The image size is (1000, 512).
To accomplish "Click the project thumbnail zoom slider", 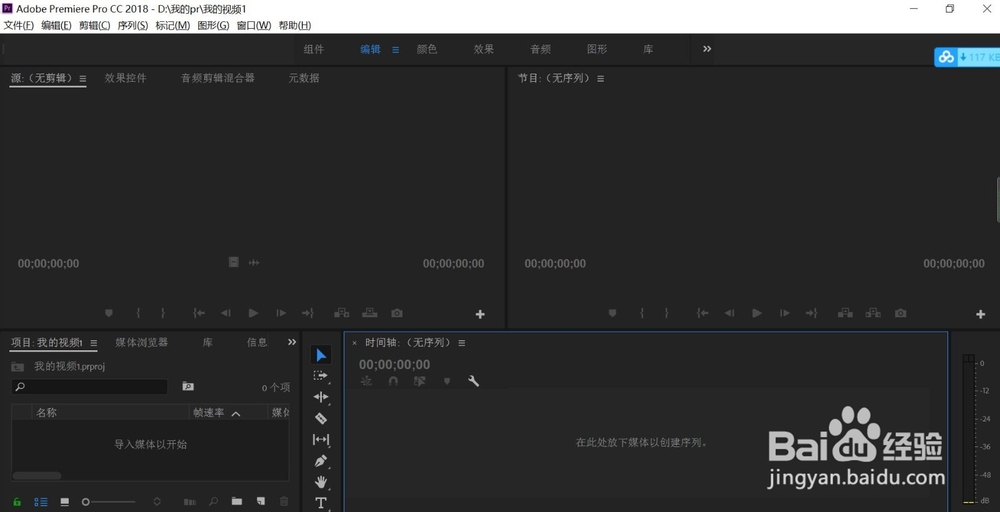I will pyautogui.click(x=109, y=502).
